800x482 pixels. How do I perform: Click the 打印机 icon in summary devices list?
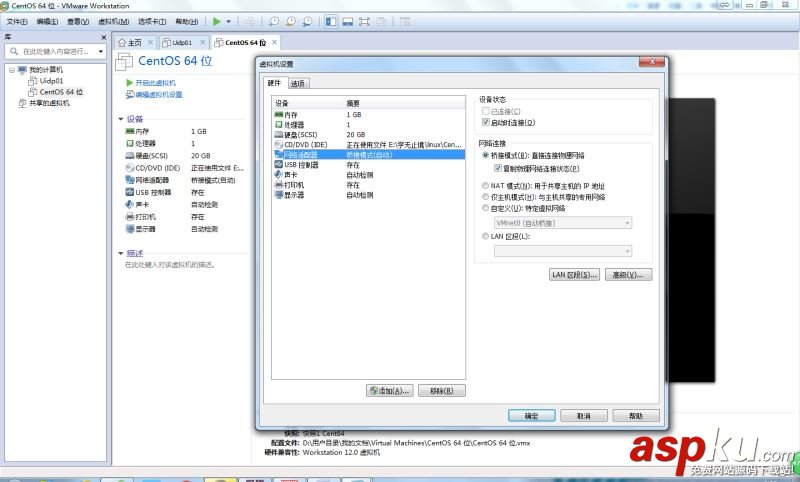click(x=130, y=217)
